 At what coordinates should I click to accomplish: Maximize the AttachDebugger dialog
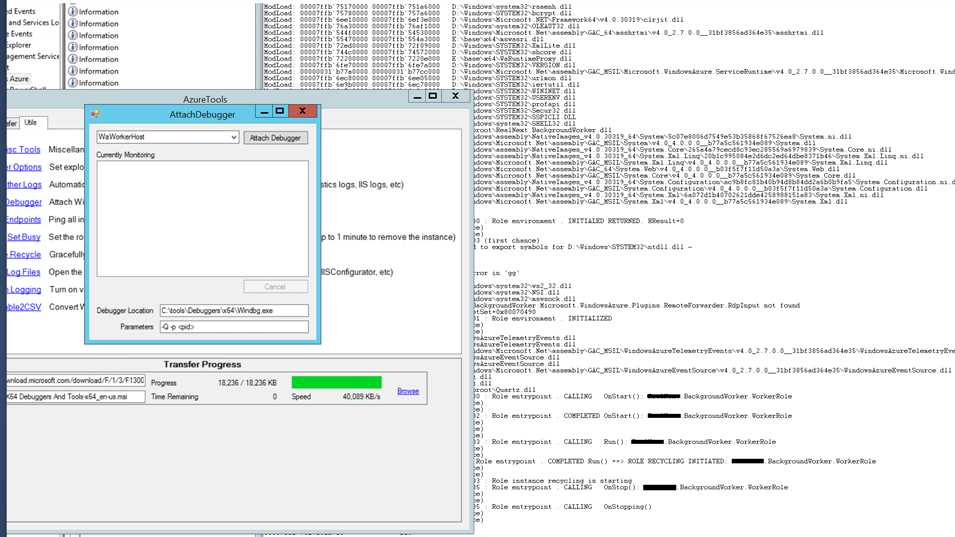click(x=280, y=111)
